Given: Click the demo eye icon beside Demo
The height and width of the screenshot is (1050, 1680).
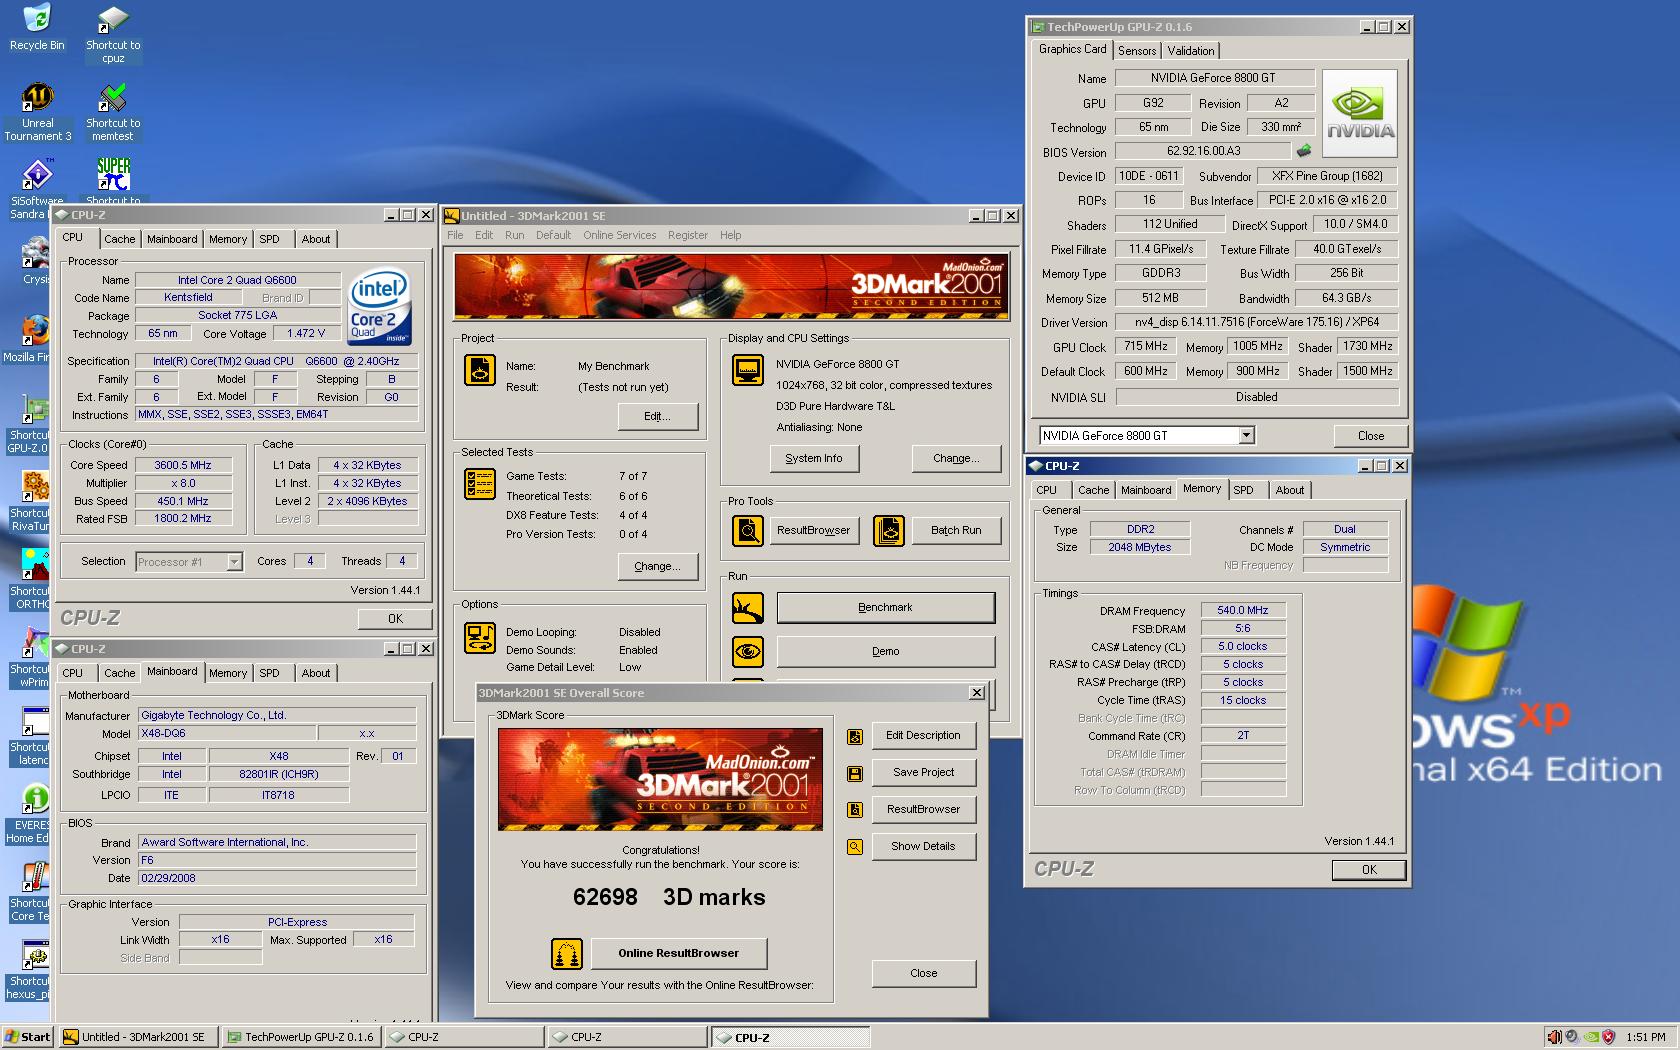Looking at the screenshot, I should [748, 652].
